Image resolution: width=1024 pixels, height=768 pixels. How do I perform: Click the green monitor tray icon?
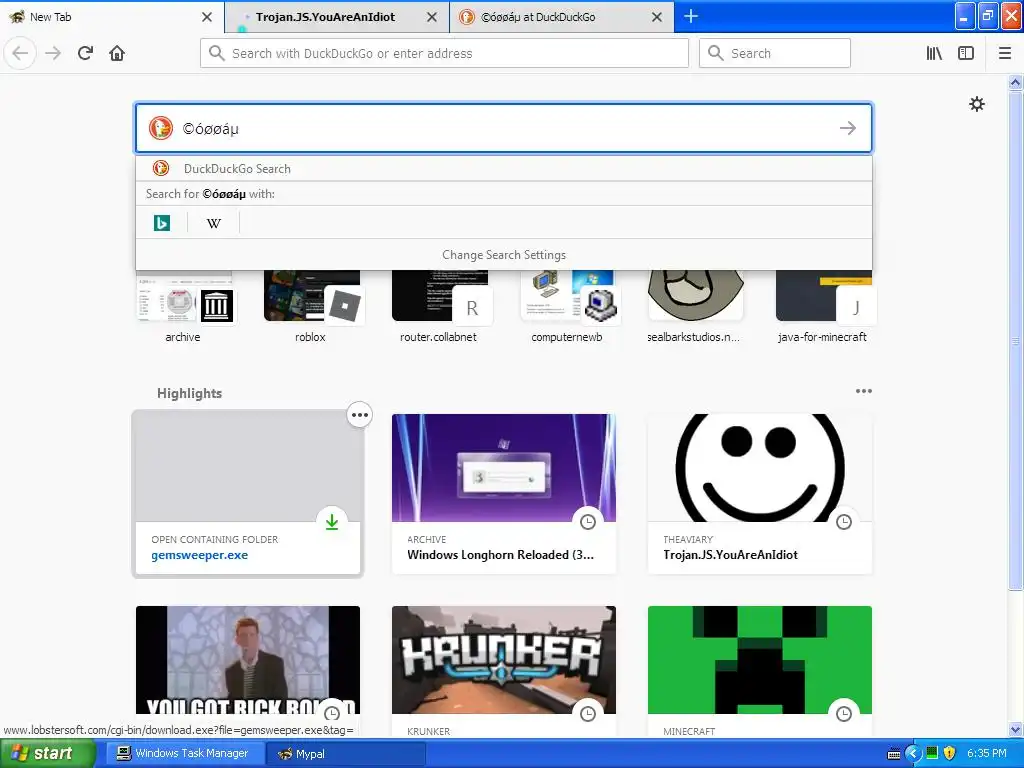click(x=932, y=753)
